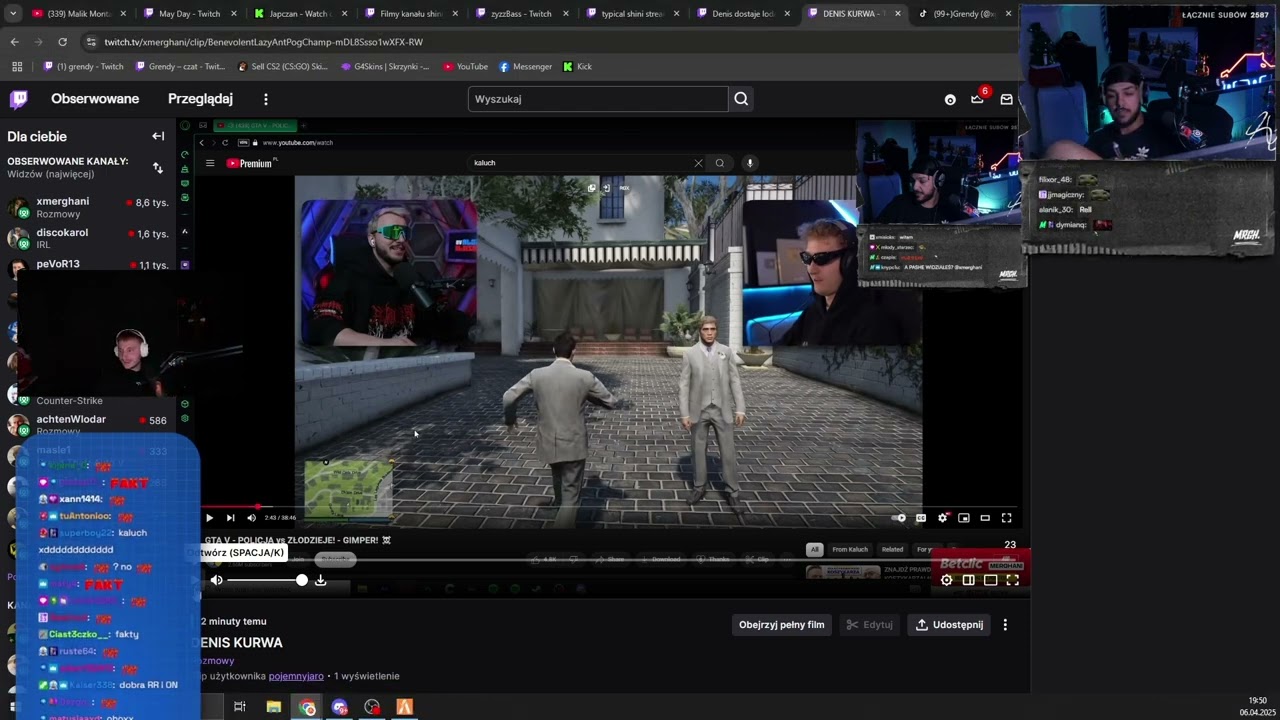Go to Obserwowane section
The height and width of the screenshot is (720, 1280).
click(x=95, y=99)
